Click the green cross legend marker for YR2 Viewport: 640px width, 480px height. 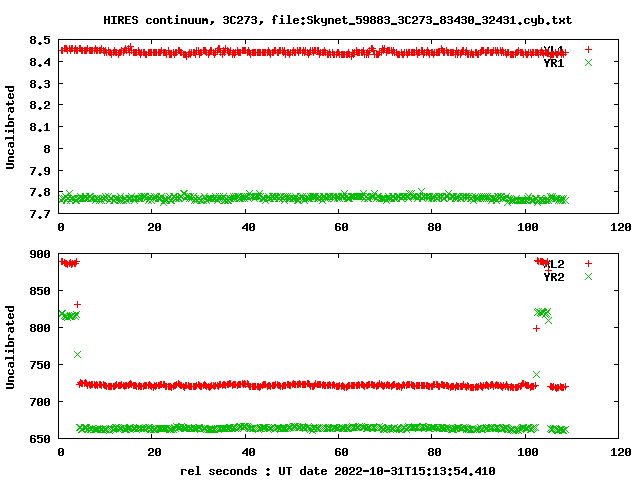[x=588, y=276]
